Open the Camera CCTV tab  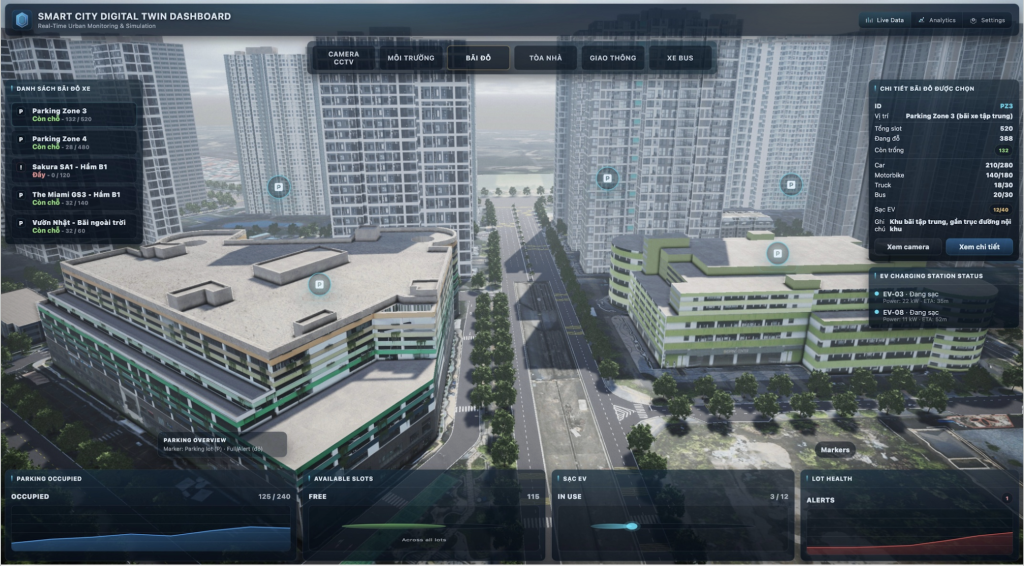click(343, 58)
